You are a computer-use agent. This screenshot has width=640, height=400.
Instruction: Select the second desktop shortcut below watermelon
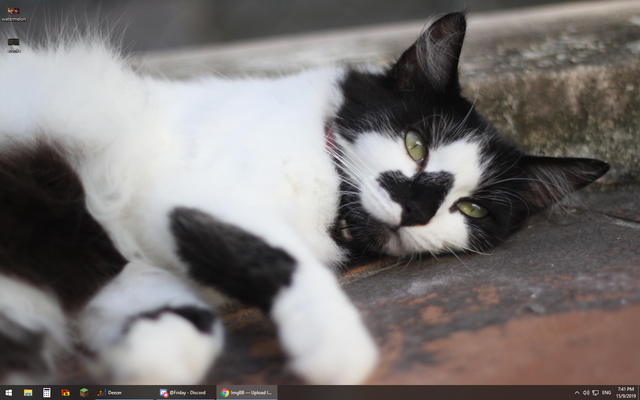[x=14, y=45]
